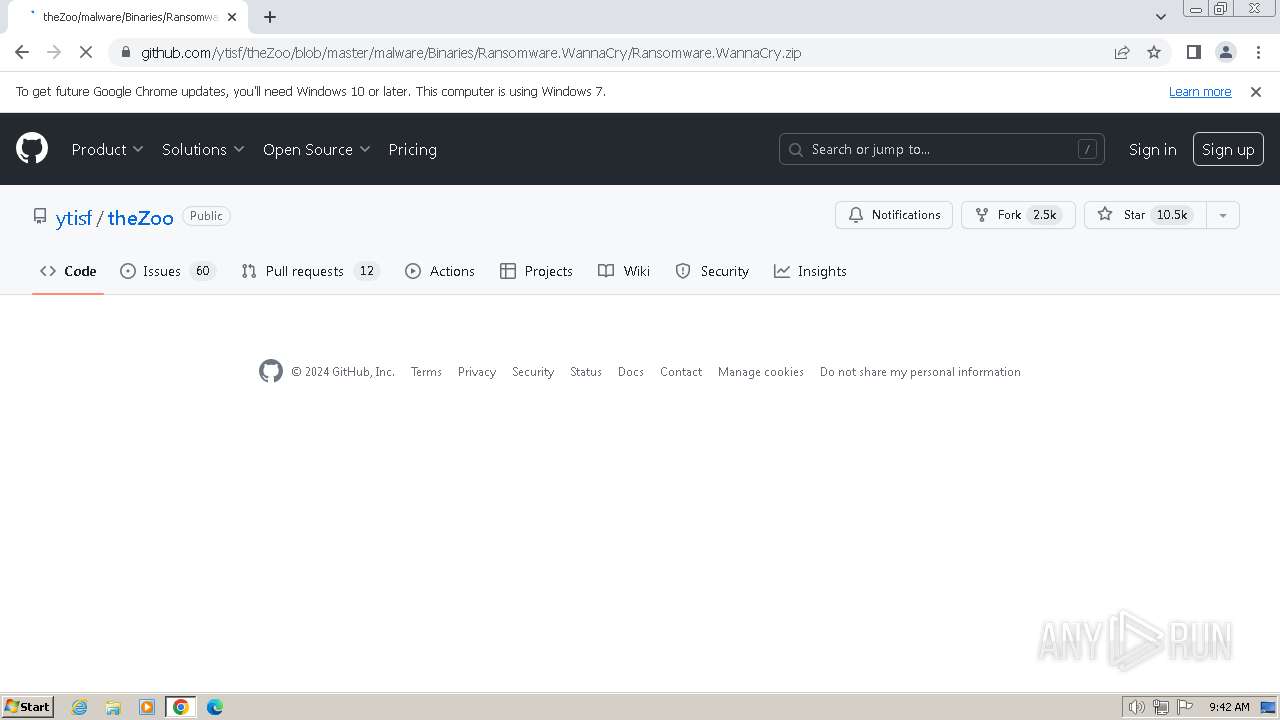
Task: Click the Notifications bell button
Action: point(894,215)
